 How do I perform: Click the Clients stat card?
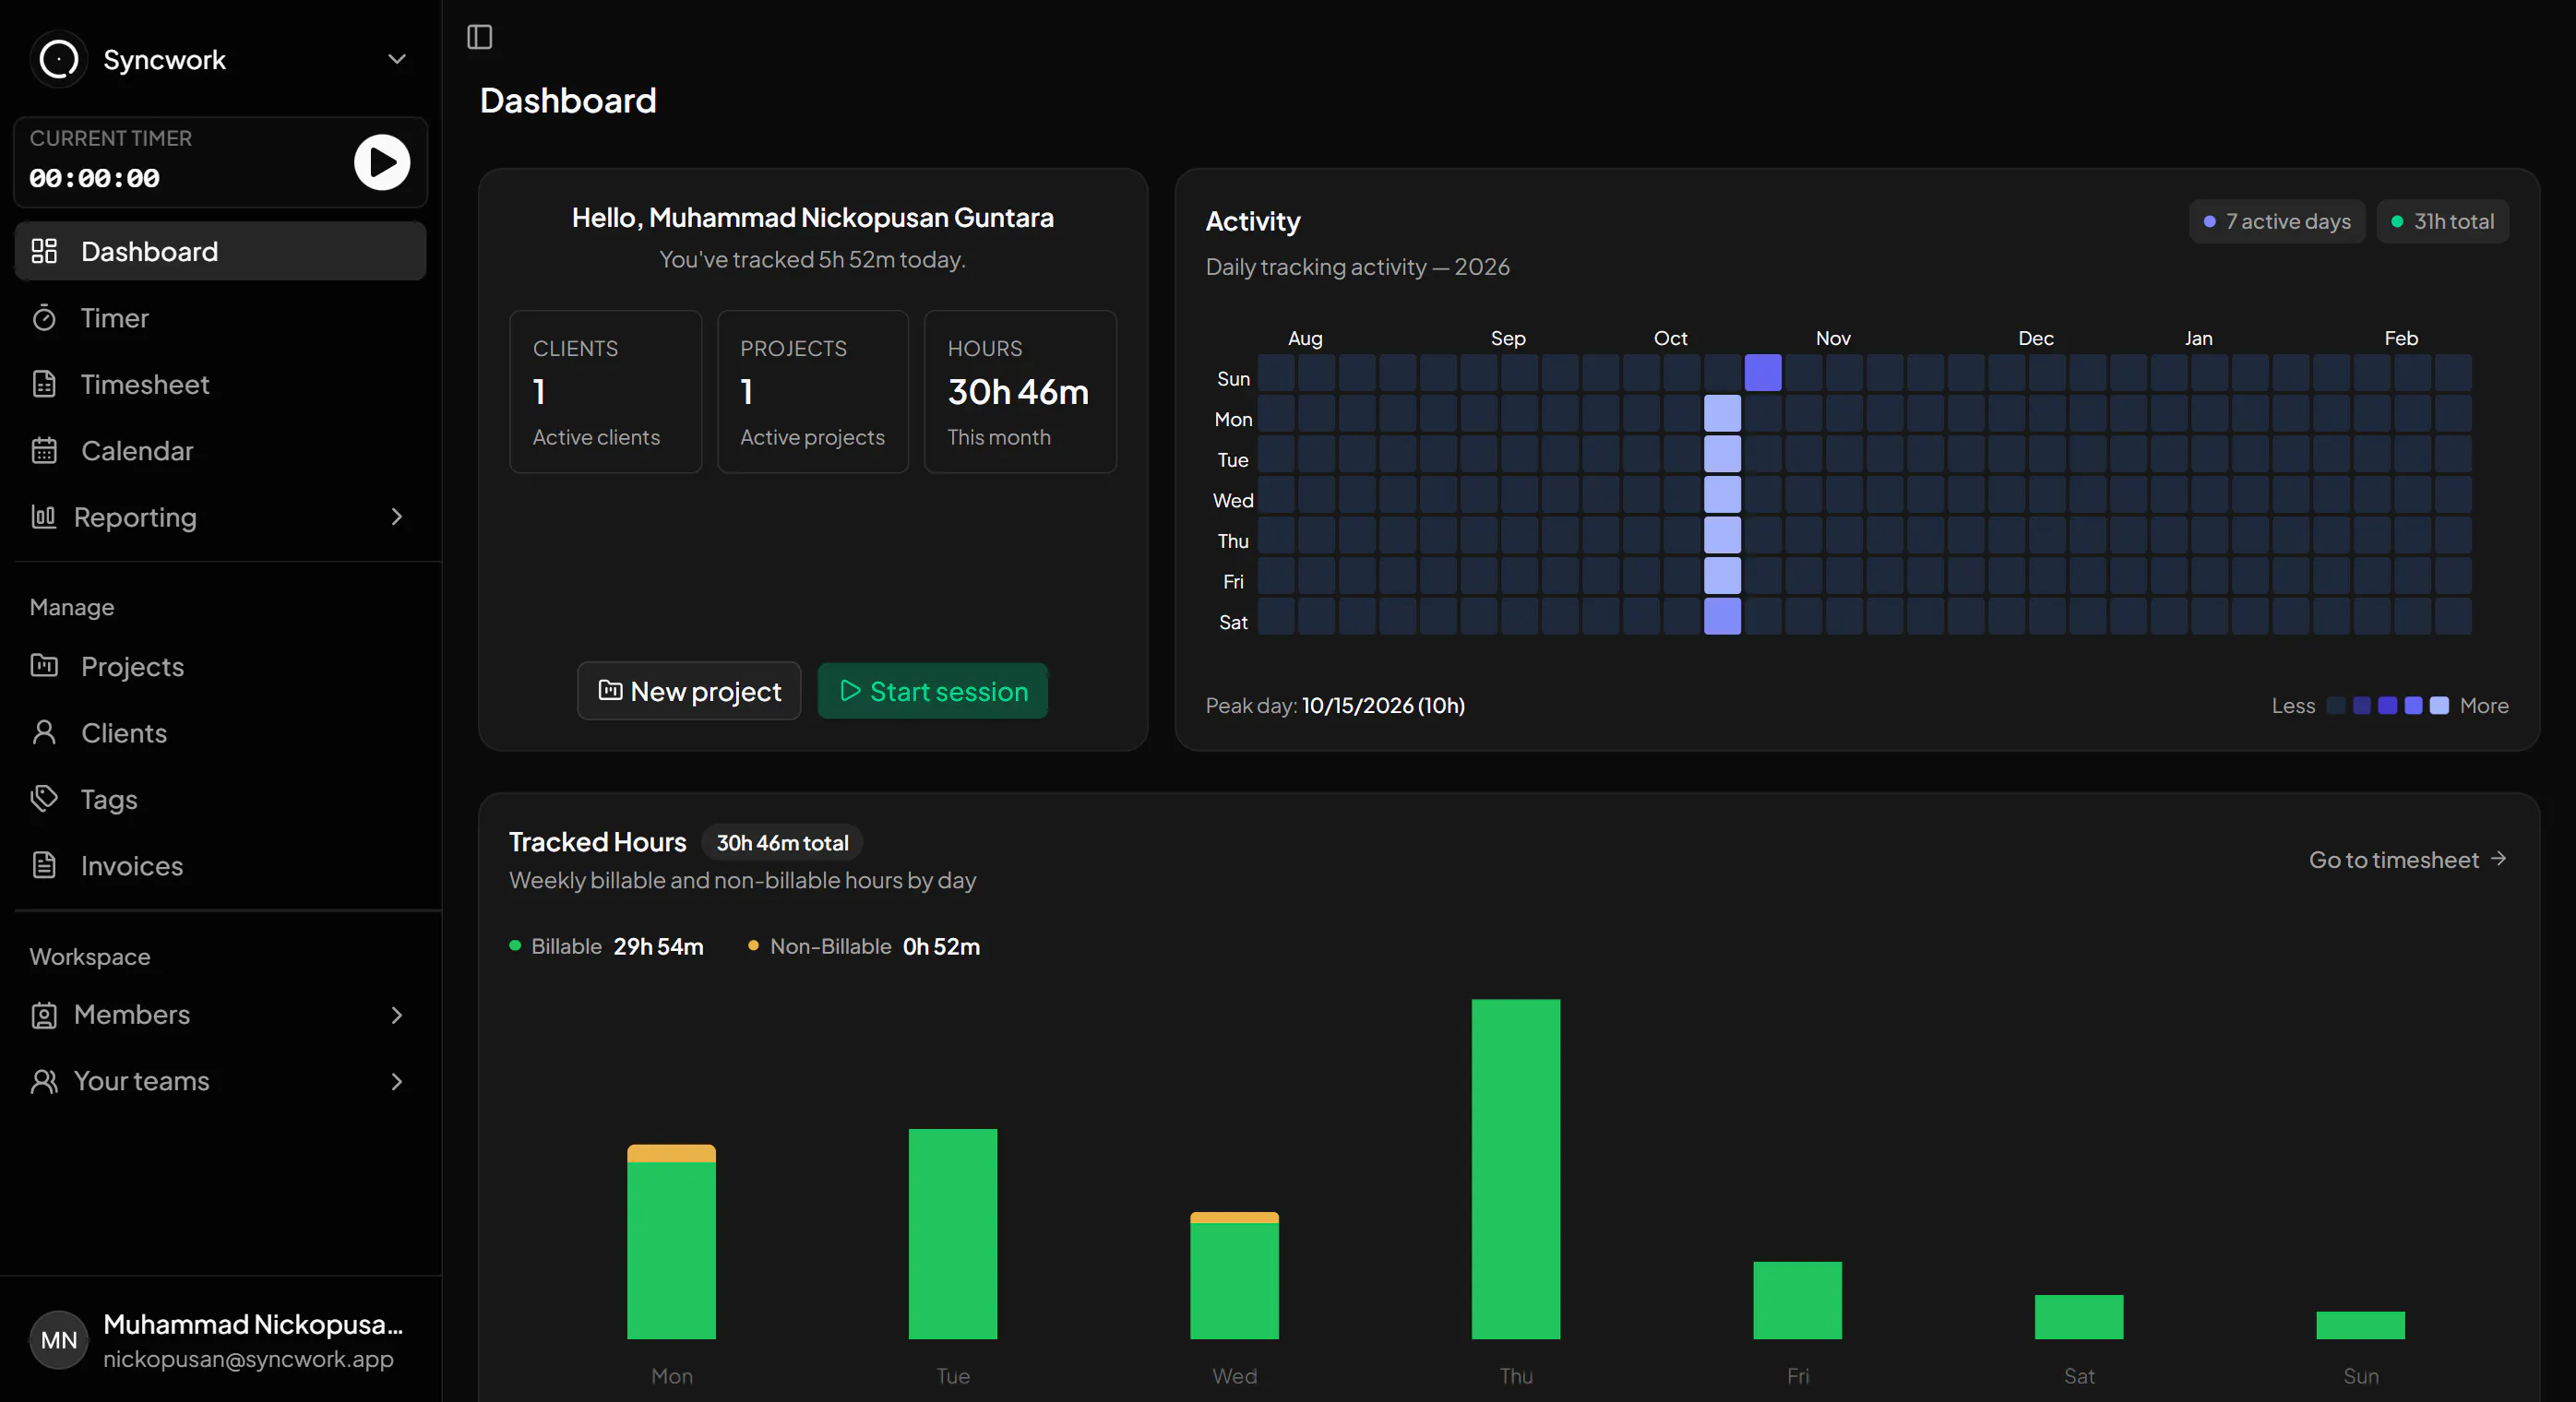pyautogui.click(x=606, y=391)
